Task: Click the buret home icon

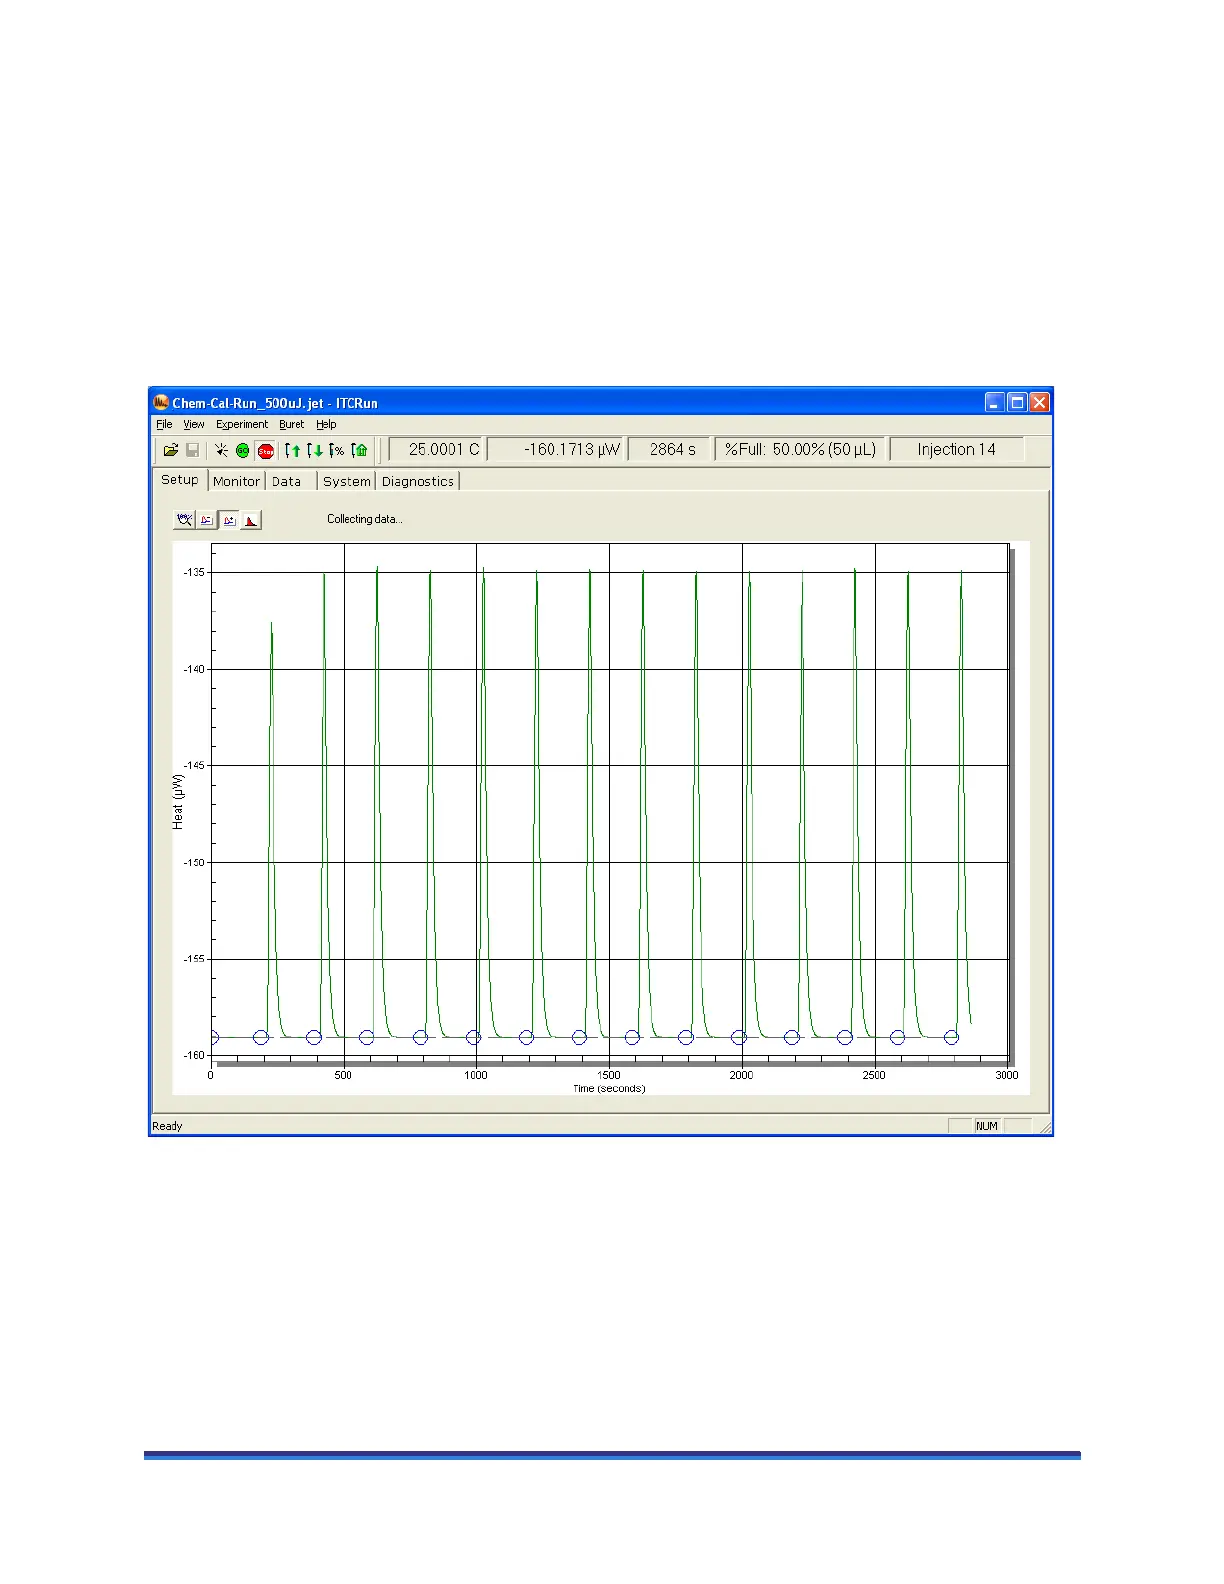Action: 359,451
